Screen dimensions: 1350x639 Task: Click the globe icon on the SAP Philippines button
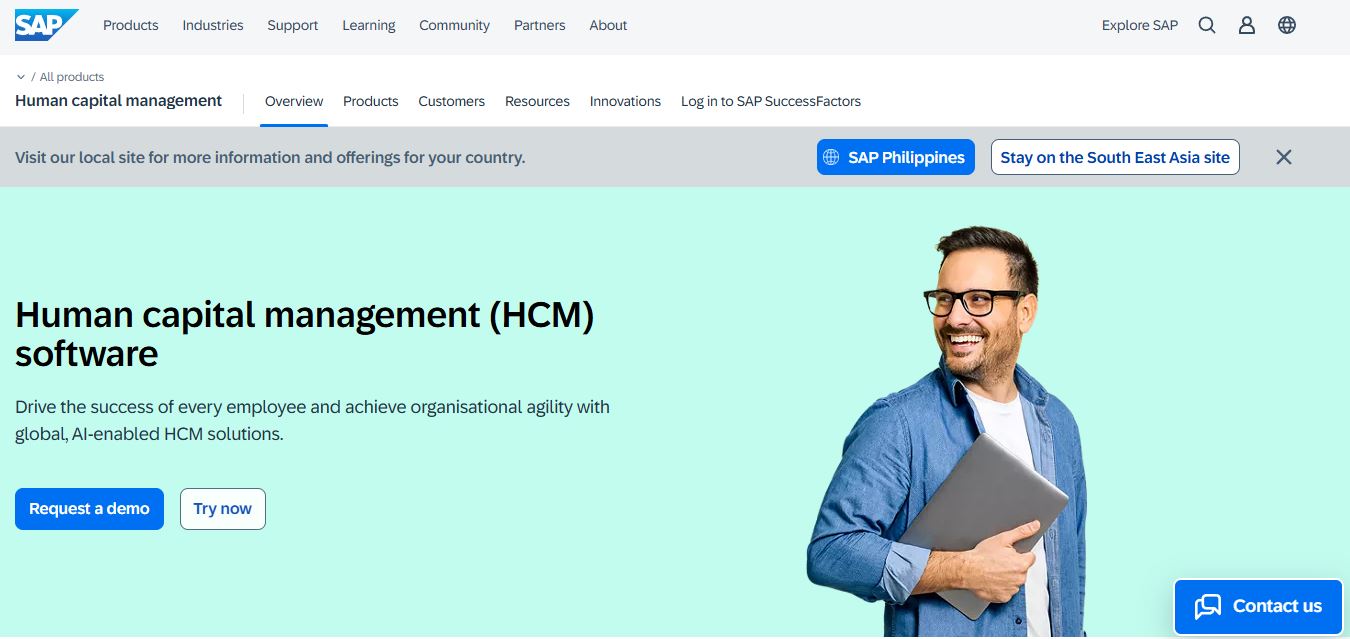click(831, 157)
